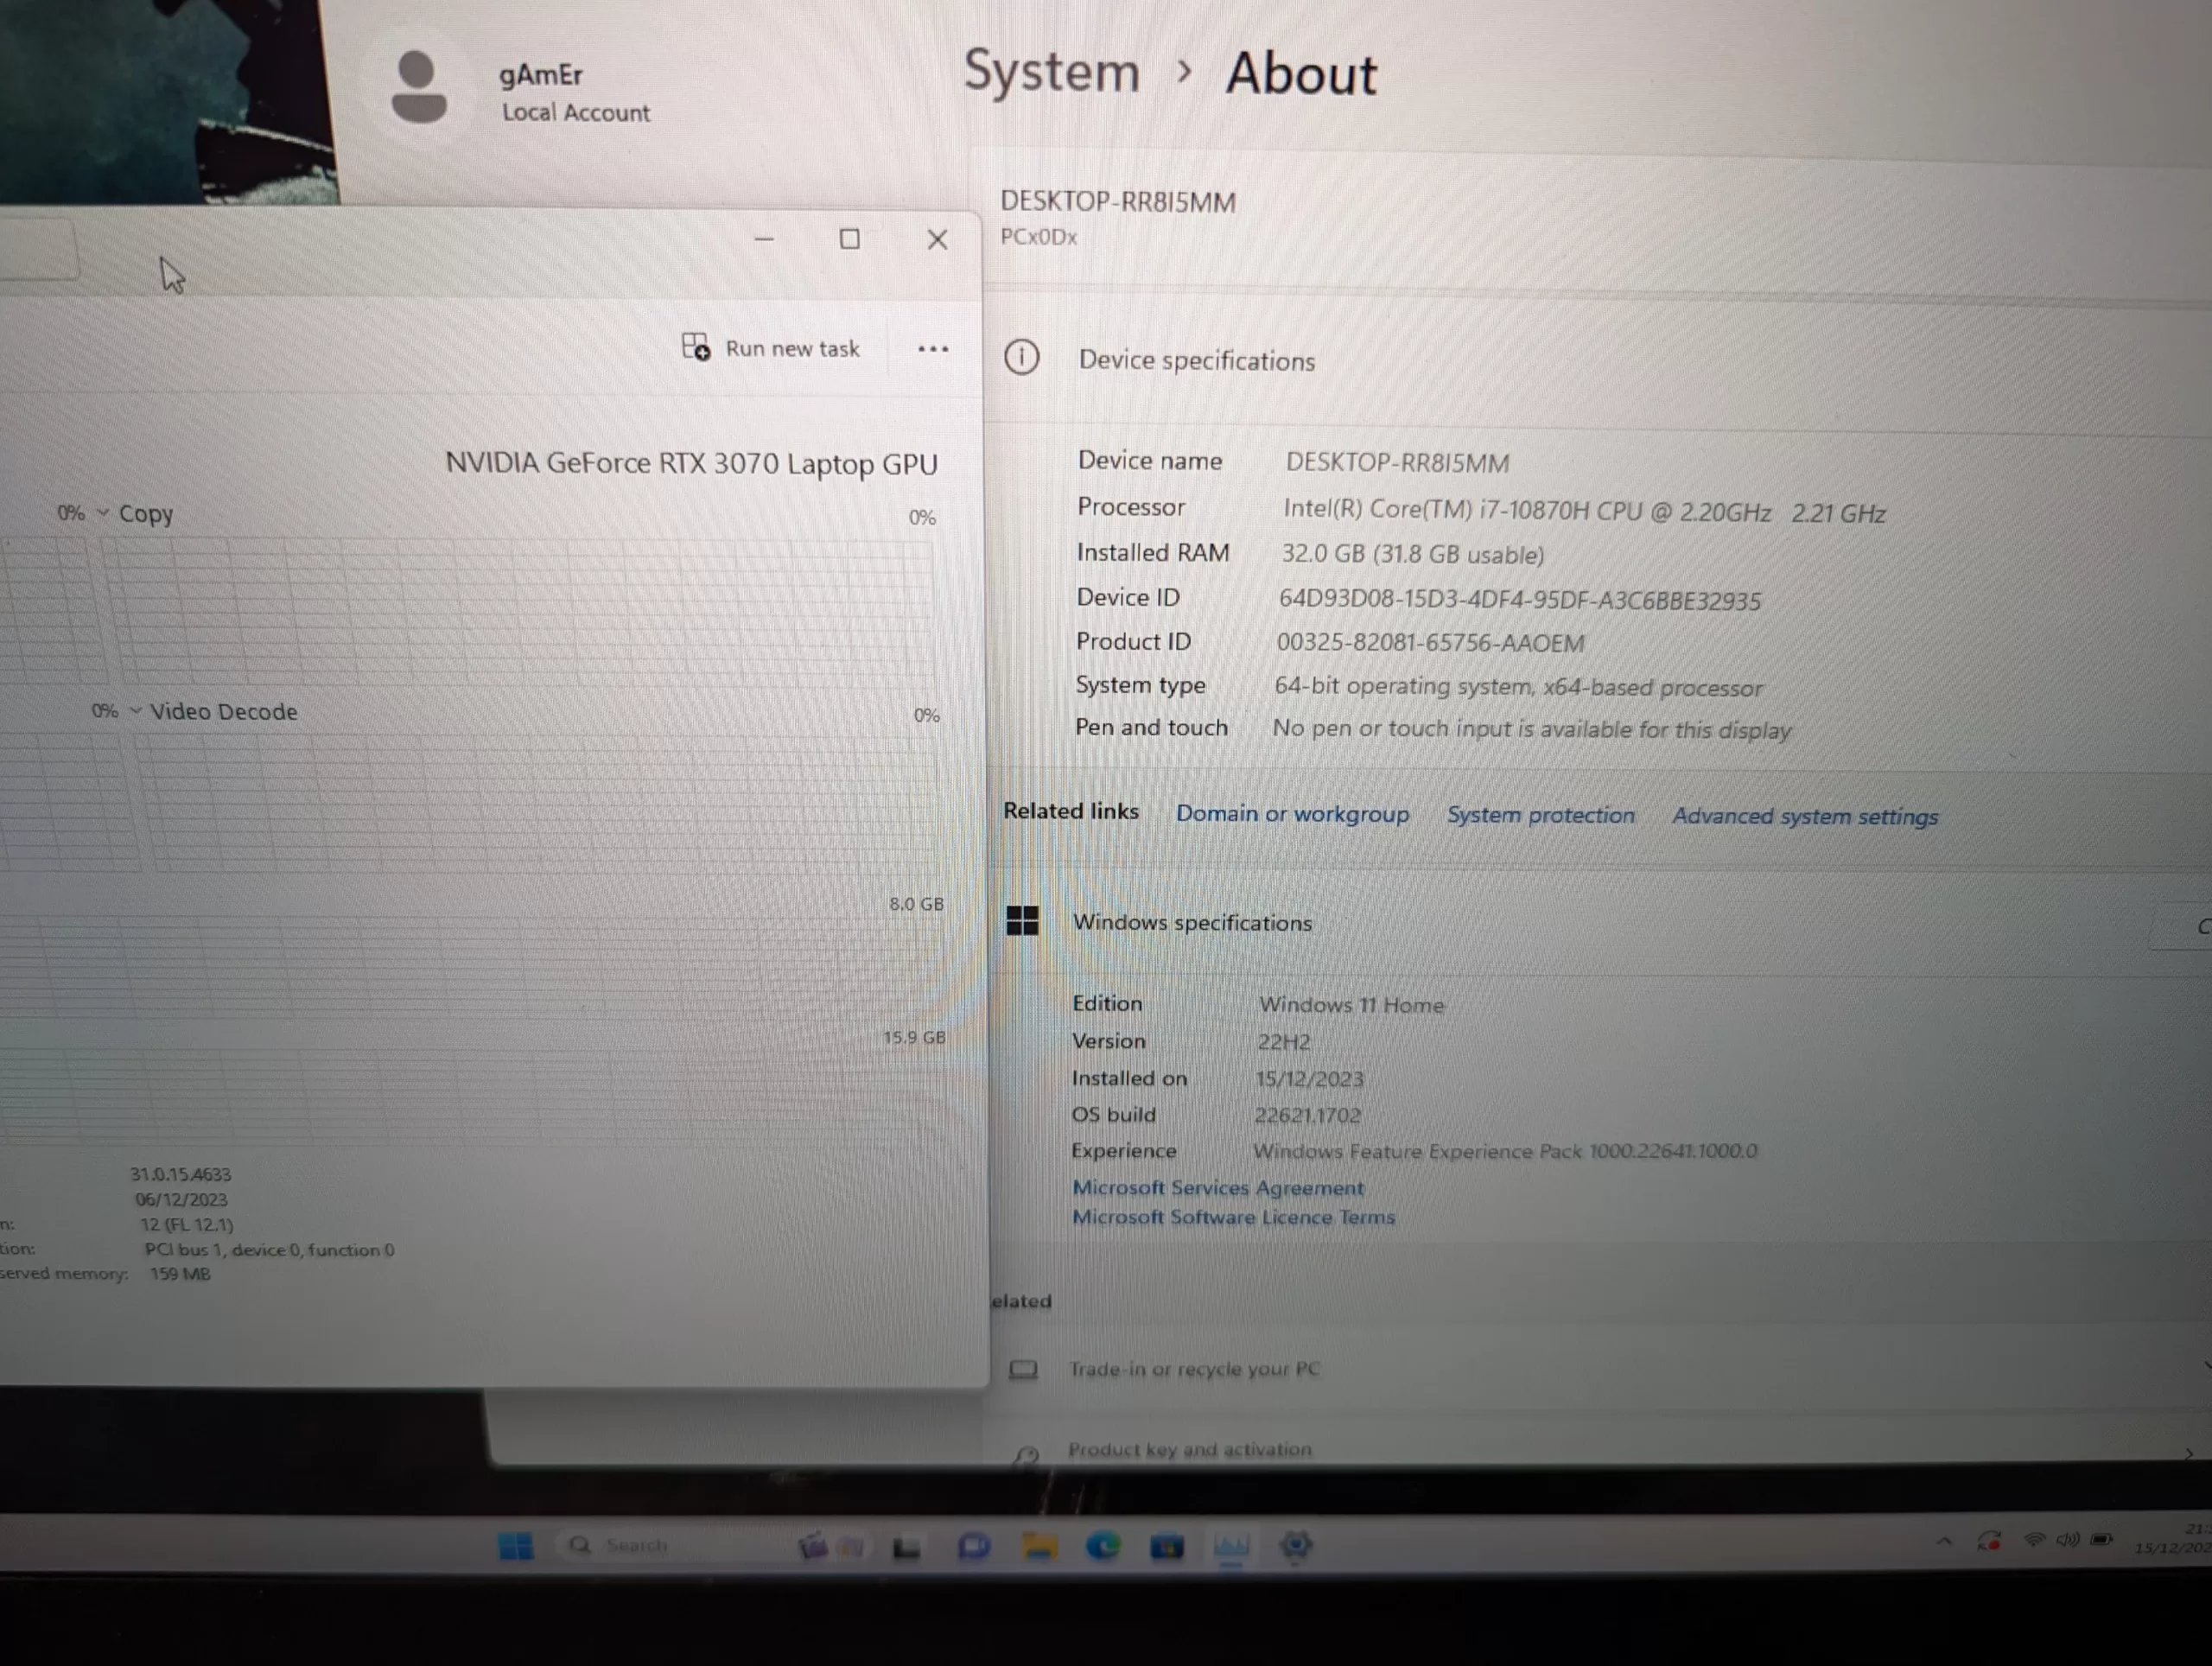Open the System protection link
The image size is (2212, 1666).
(1540, 814)
